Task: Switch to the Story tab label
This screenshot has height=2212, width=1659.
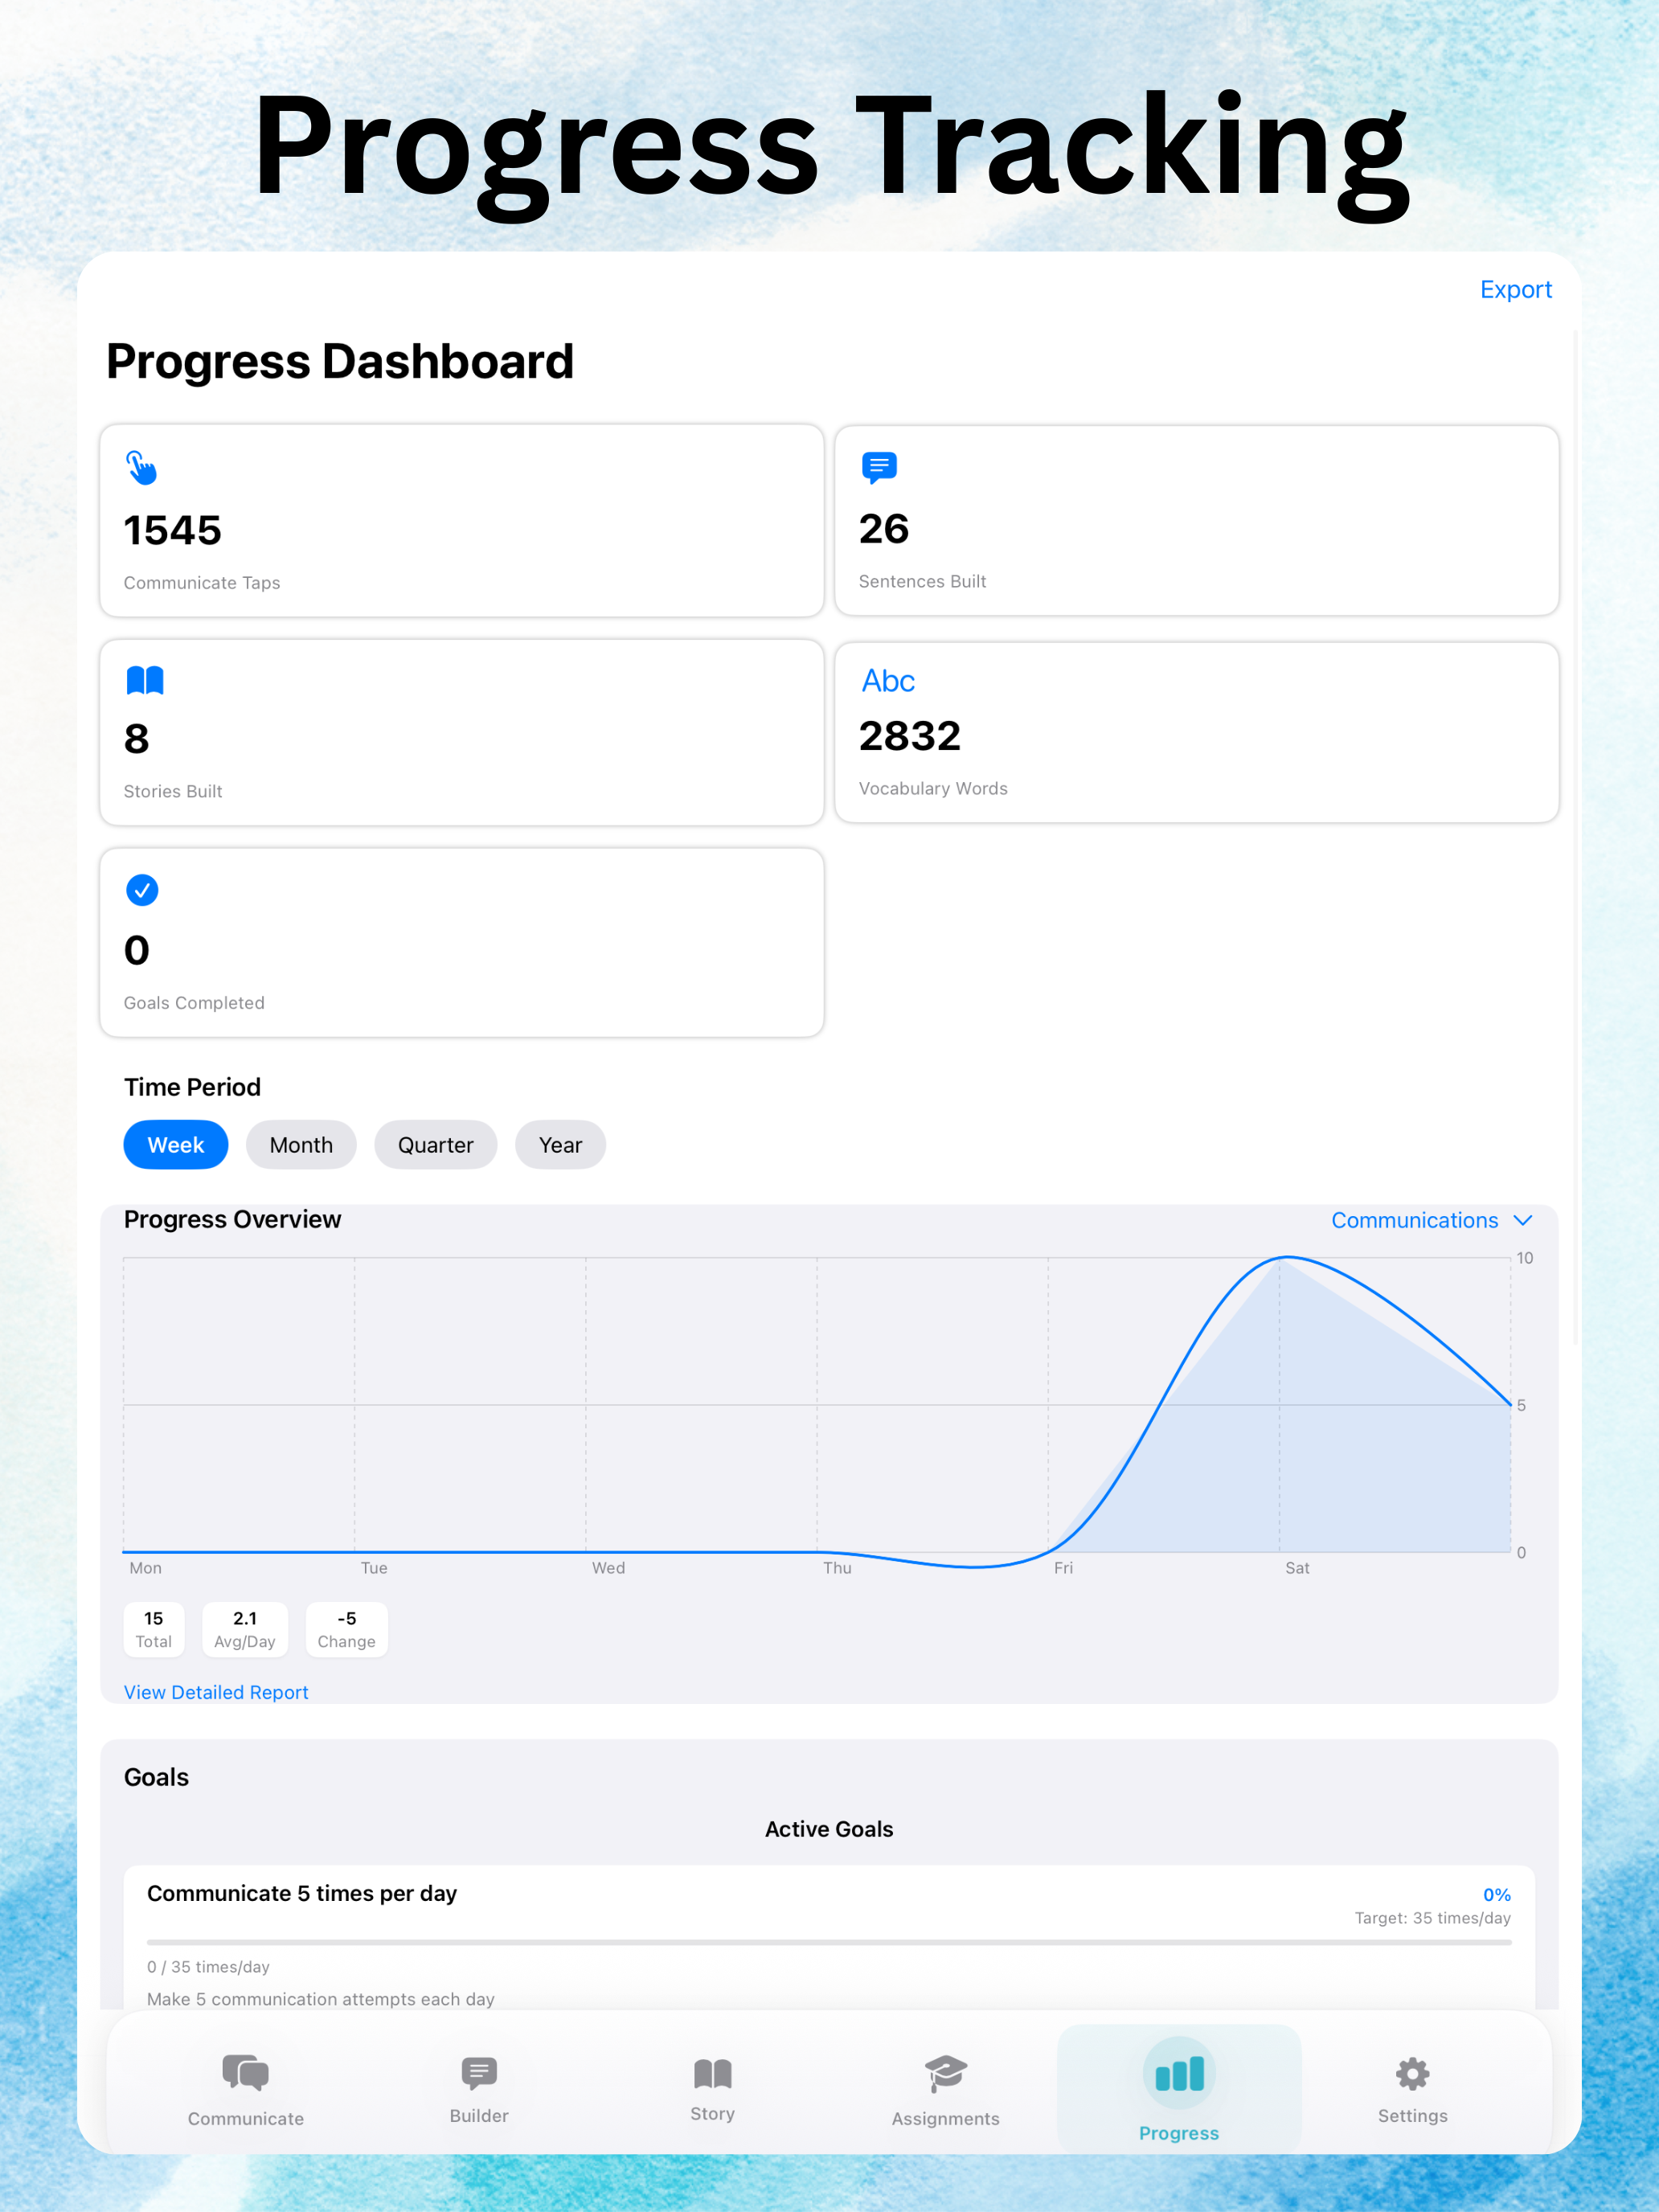Action: pos(713,2114)
